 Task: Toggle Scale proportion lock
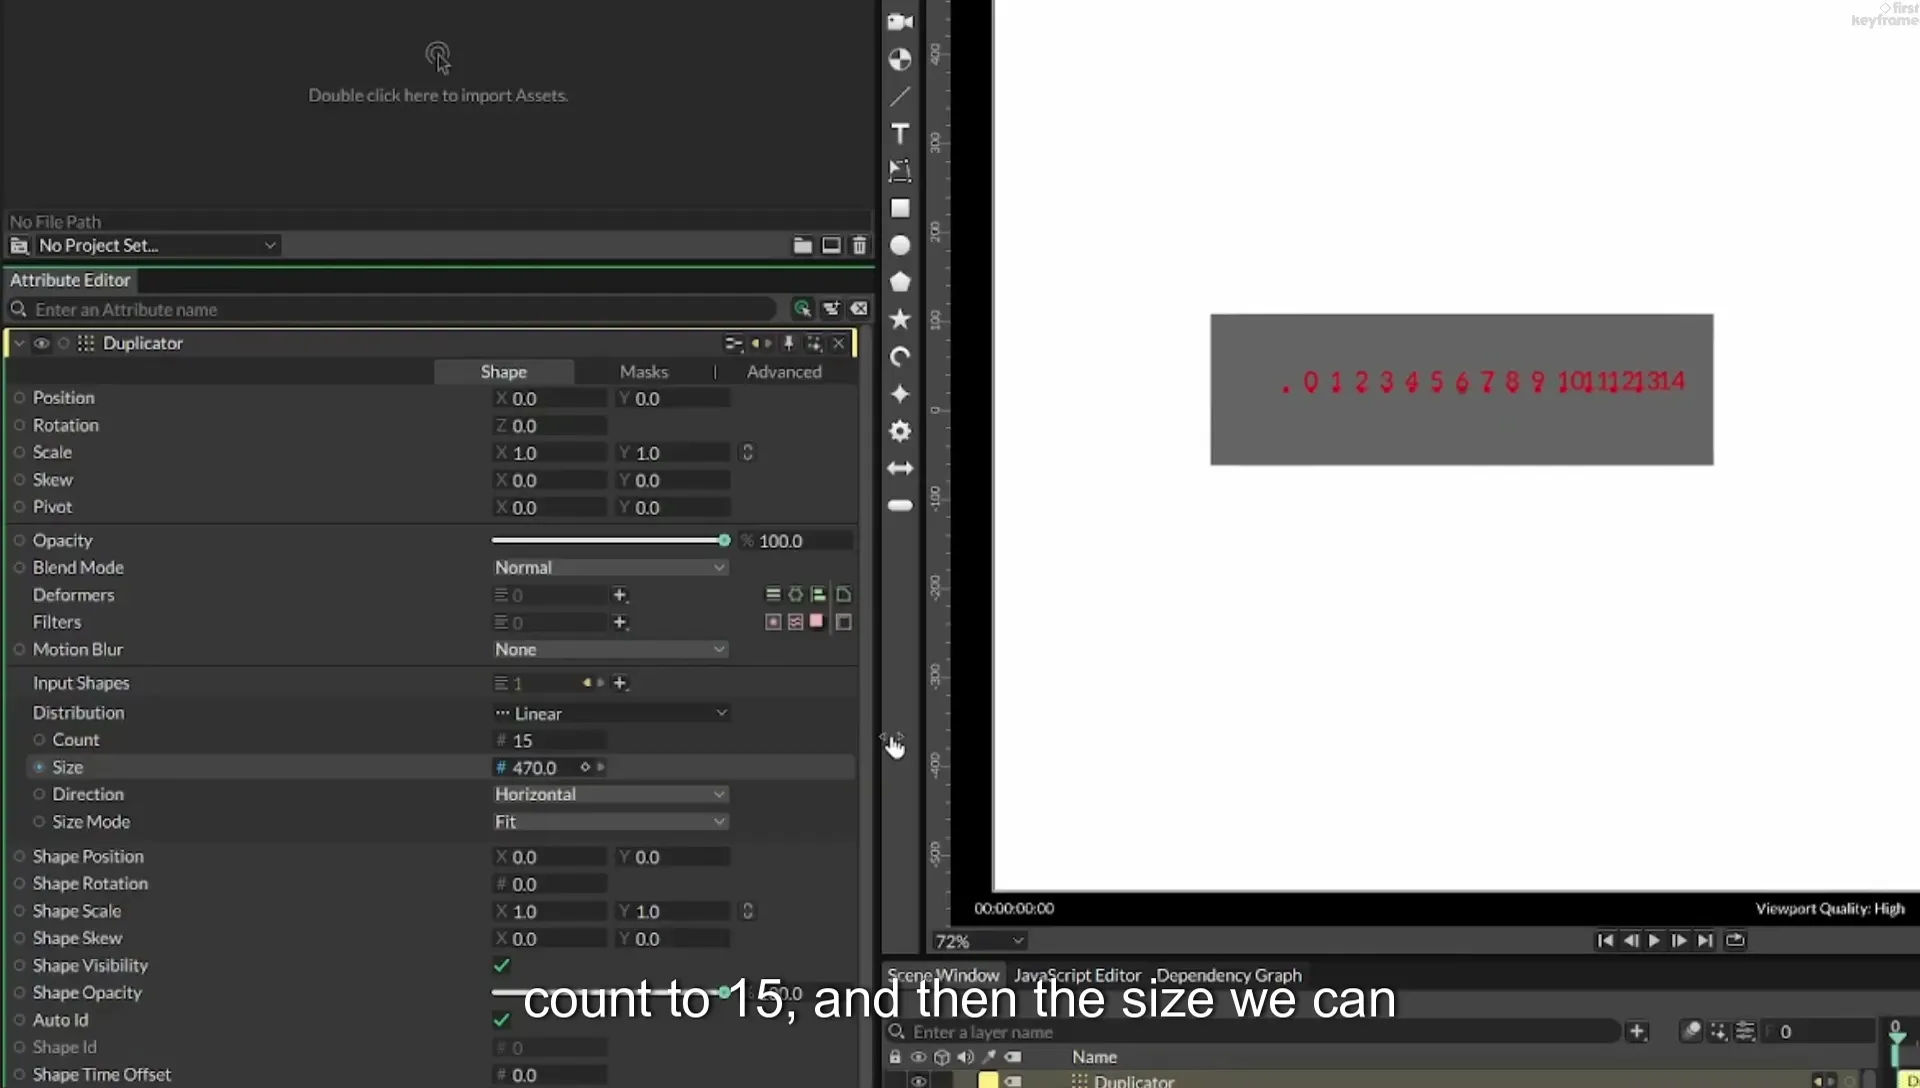coord(747,453)
